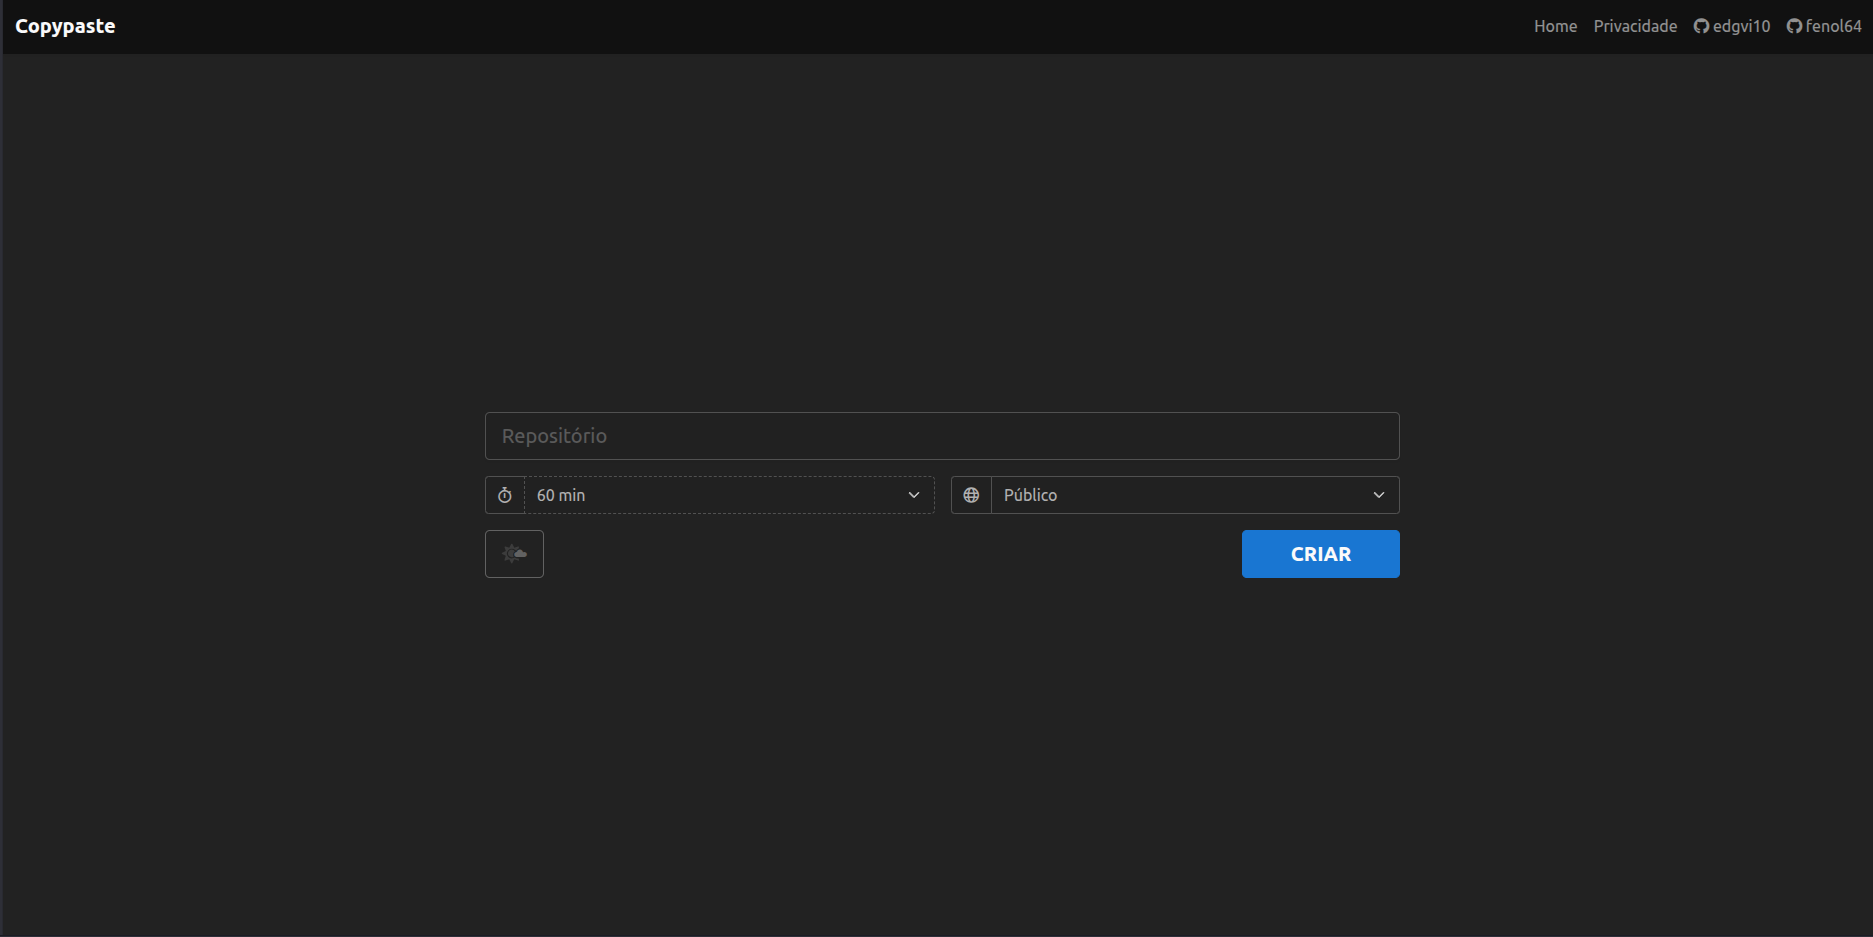Image resolution: width=1873 pixels, height=937 pixels.
Task: Open the edgvi10 profile link
Action: point(1741,26)
